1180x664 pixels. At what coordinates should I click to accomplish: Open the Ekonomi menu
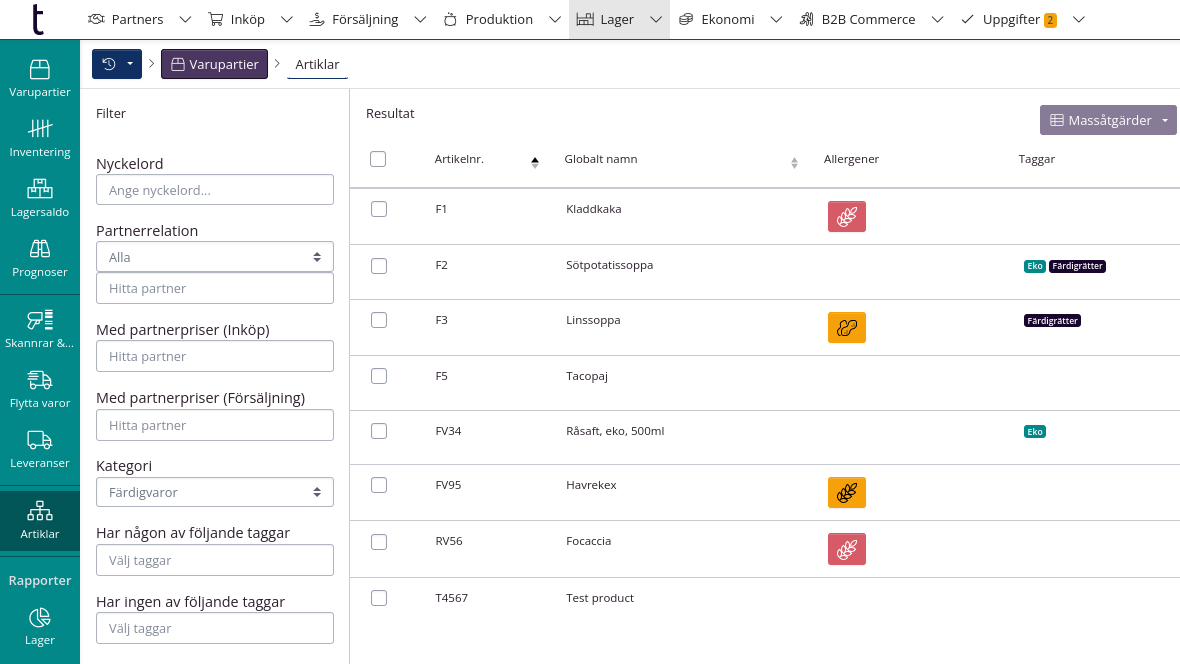(x=716, y=19)
